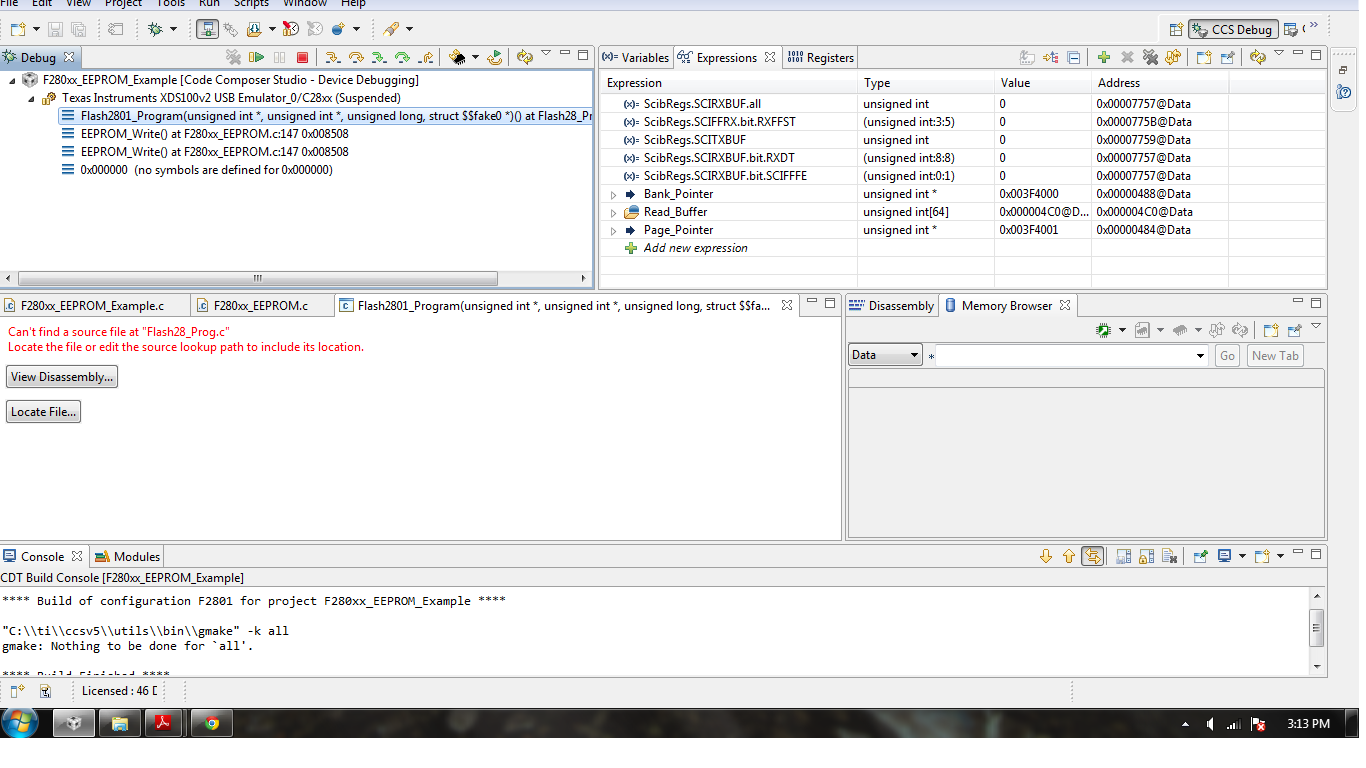Click the New Tab button in Memory Browser
This screenshot has width=1366, height=768.
pyautogui.click(x=1275, y=355)
